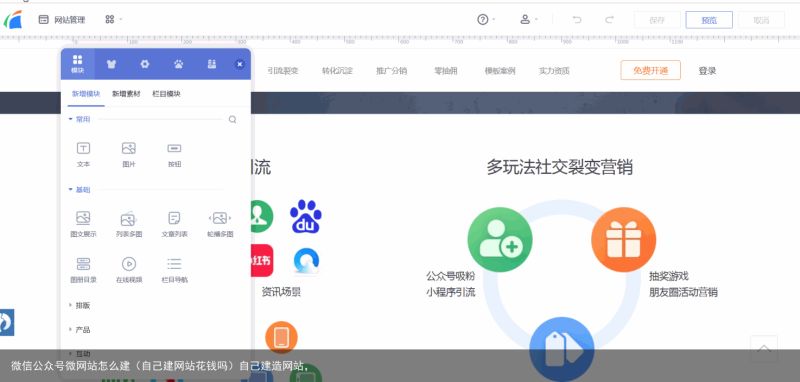
Task: Click the 多玩法社交裂变营销 heading
Action: click(559, 167)
